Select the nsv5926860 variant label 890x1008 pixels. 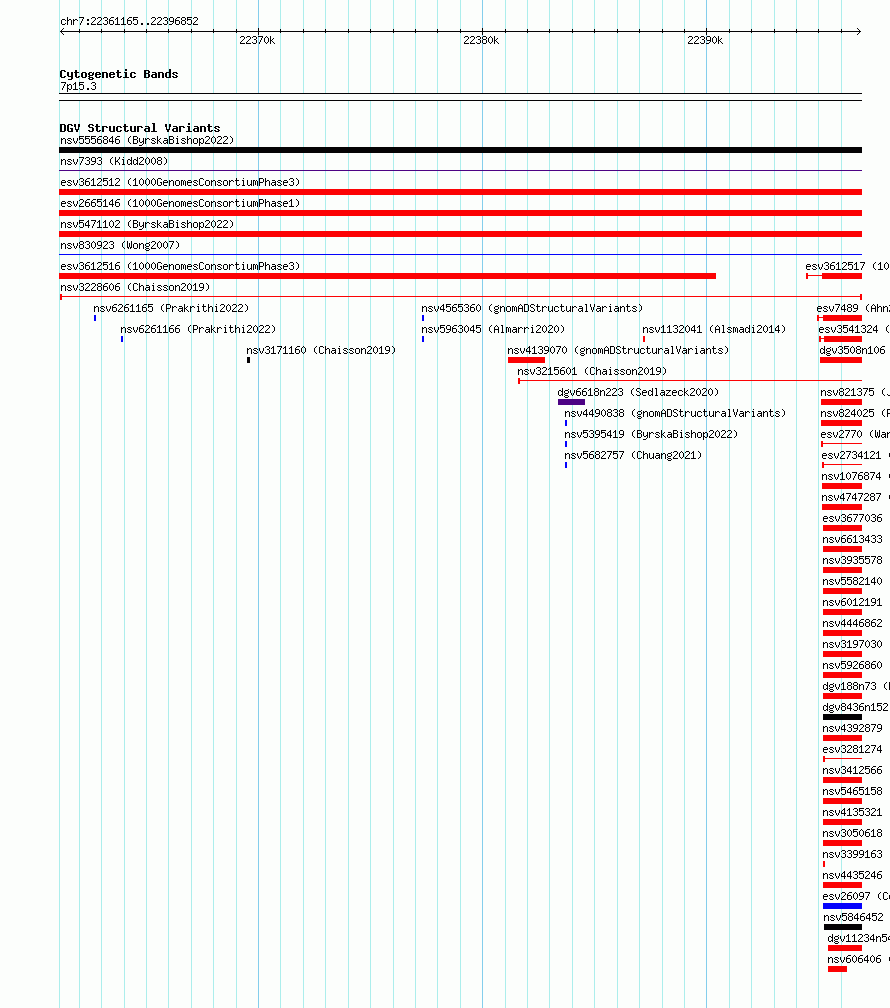coord(852,665)
